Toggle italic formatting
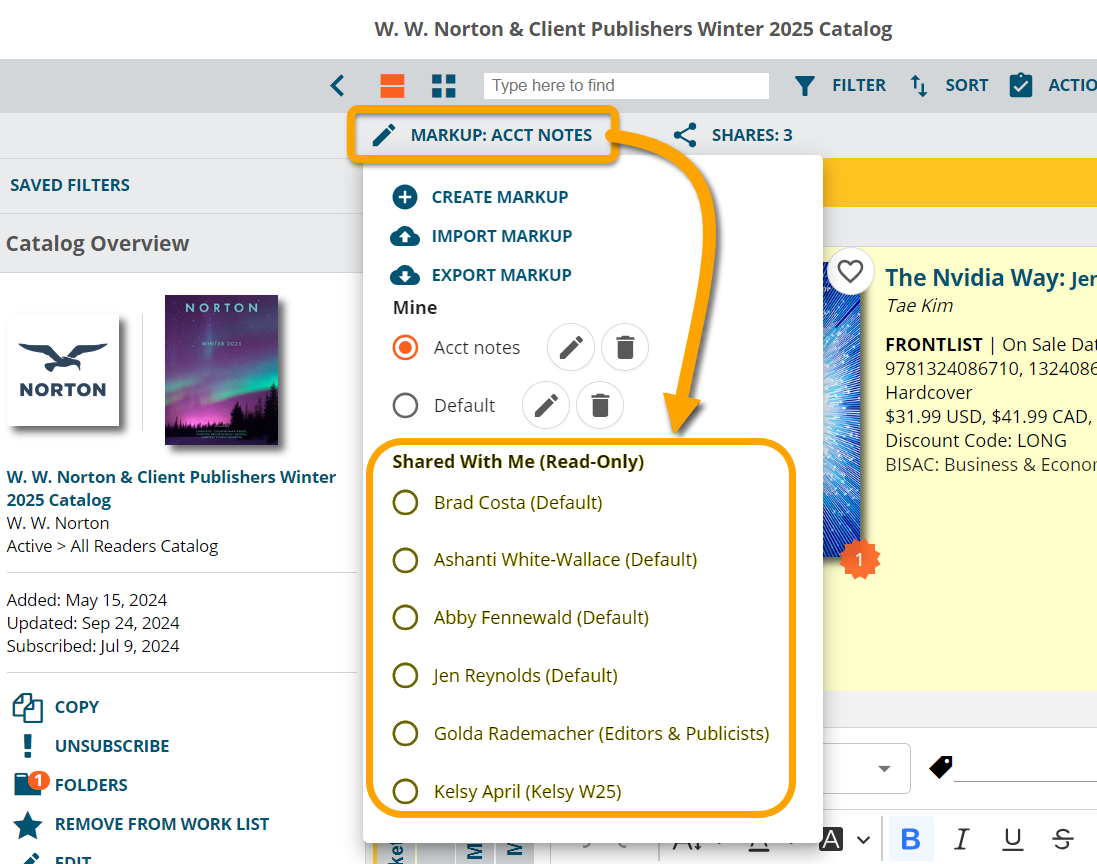 (x=962, y=838)
